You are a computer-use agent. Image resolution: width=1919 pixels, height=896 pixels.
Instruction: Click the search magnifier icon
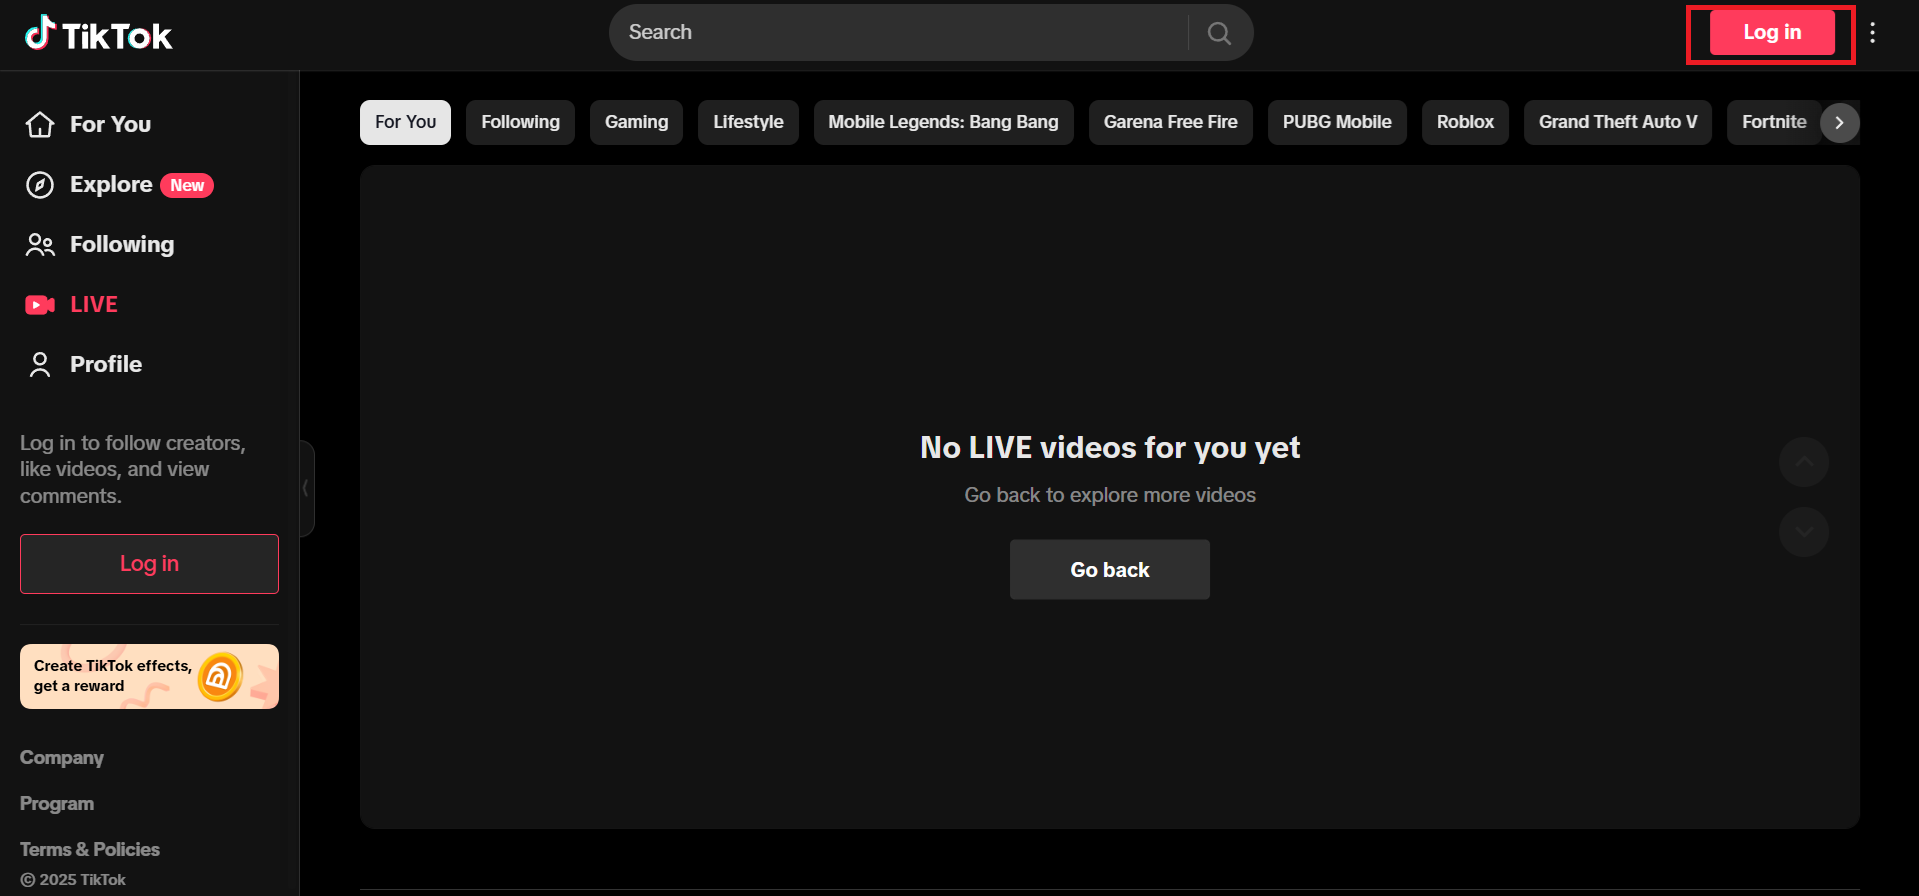pyautogui.click(x=1219, y=33)
